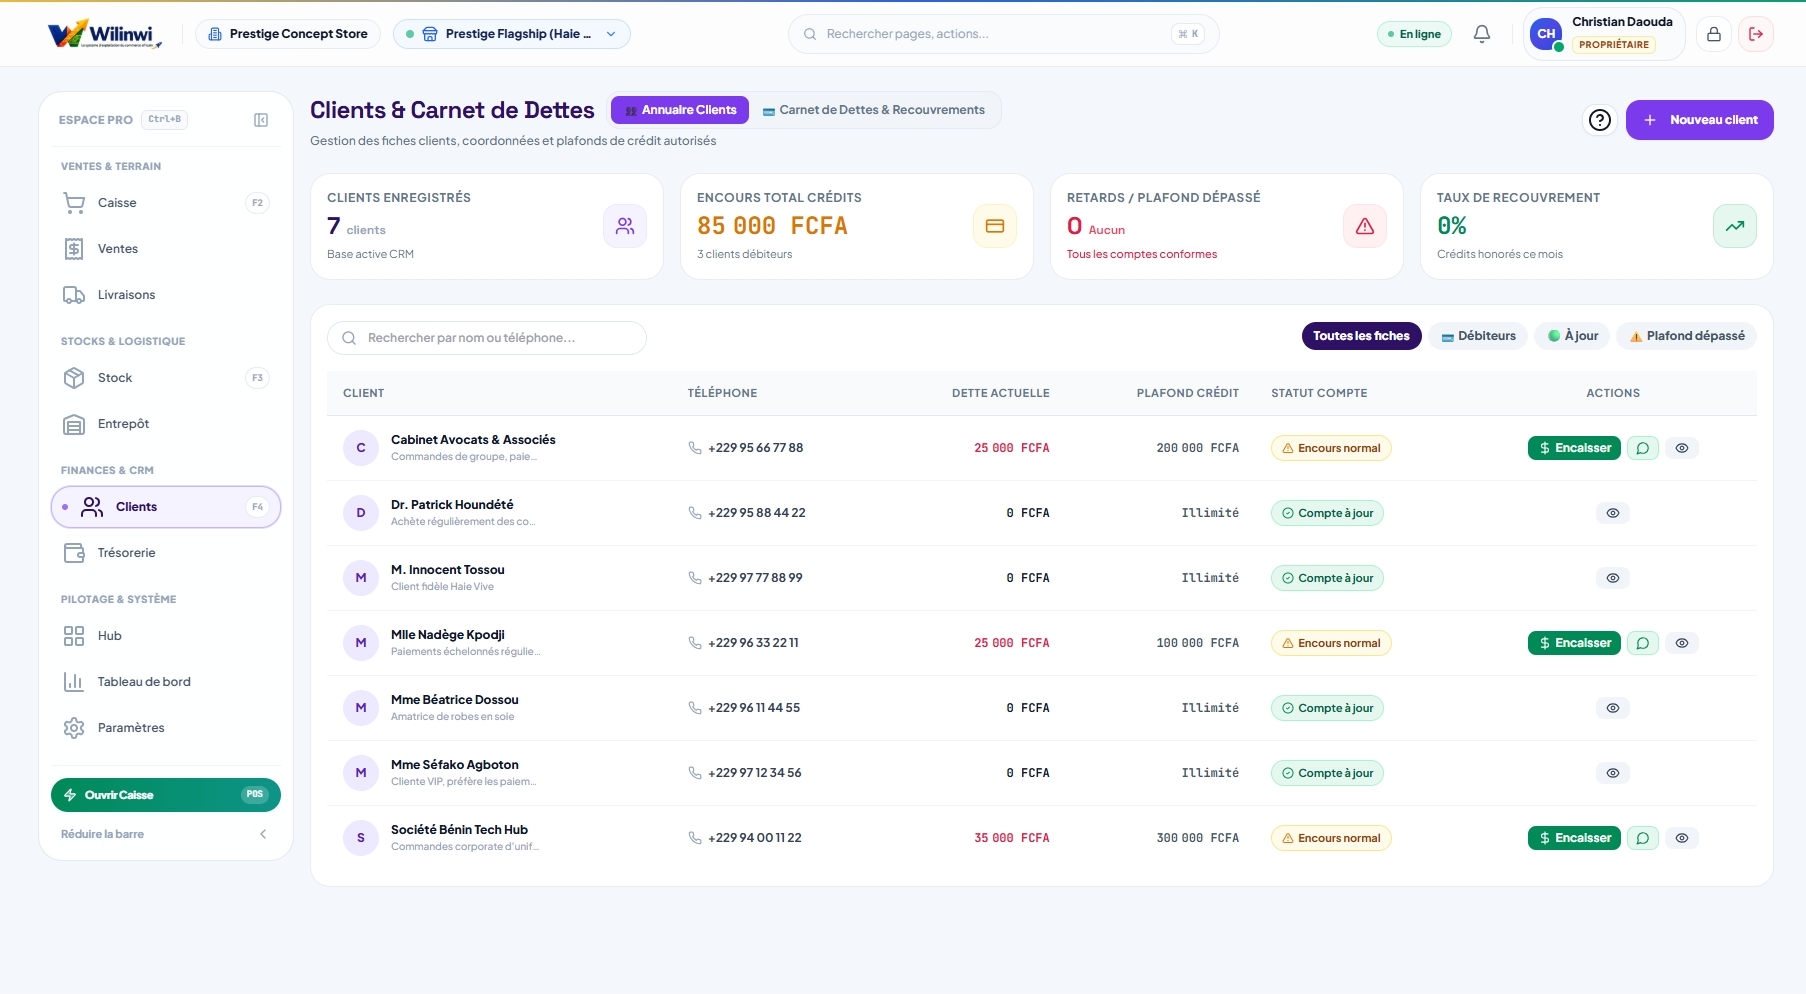
Task: View details eye for Mme Béatrice Dossou
Action: coord(1613,708)
